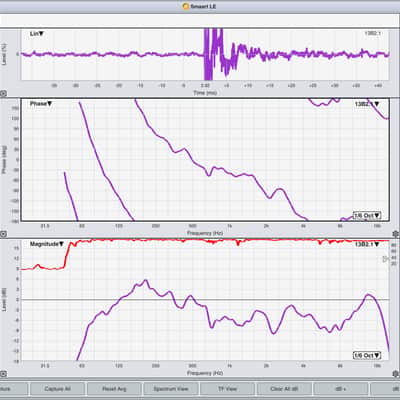Click the 0 dB reference line in Magnitude plot
This screenshot has height=400, width=400.
coord(205,300)
